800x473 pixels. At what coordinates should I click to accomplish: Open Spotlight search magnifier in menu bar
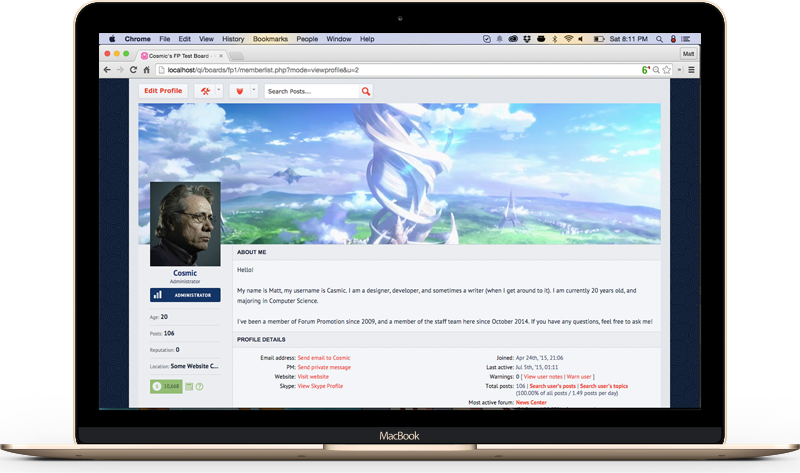pyautogui.click(x=659, y=39)
